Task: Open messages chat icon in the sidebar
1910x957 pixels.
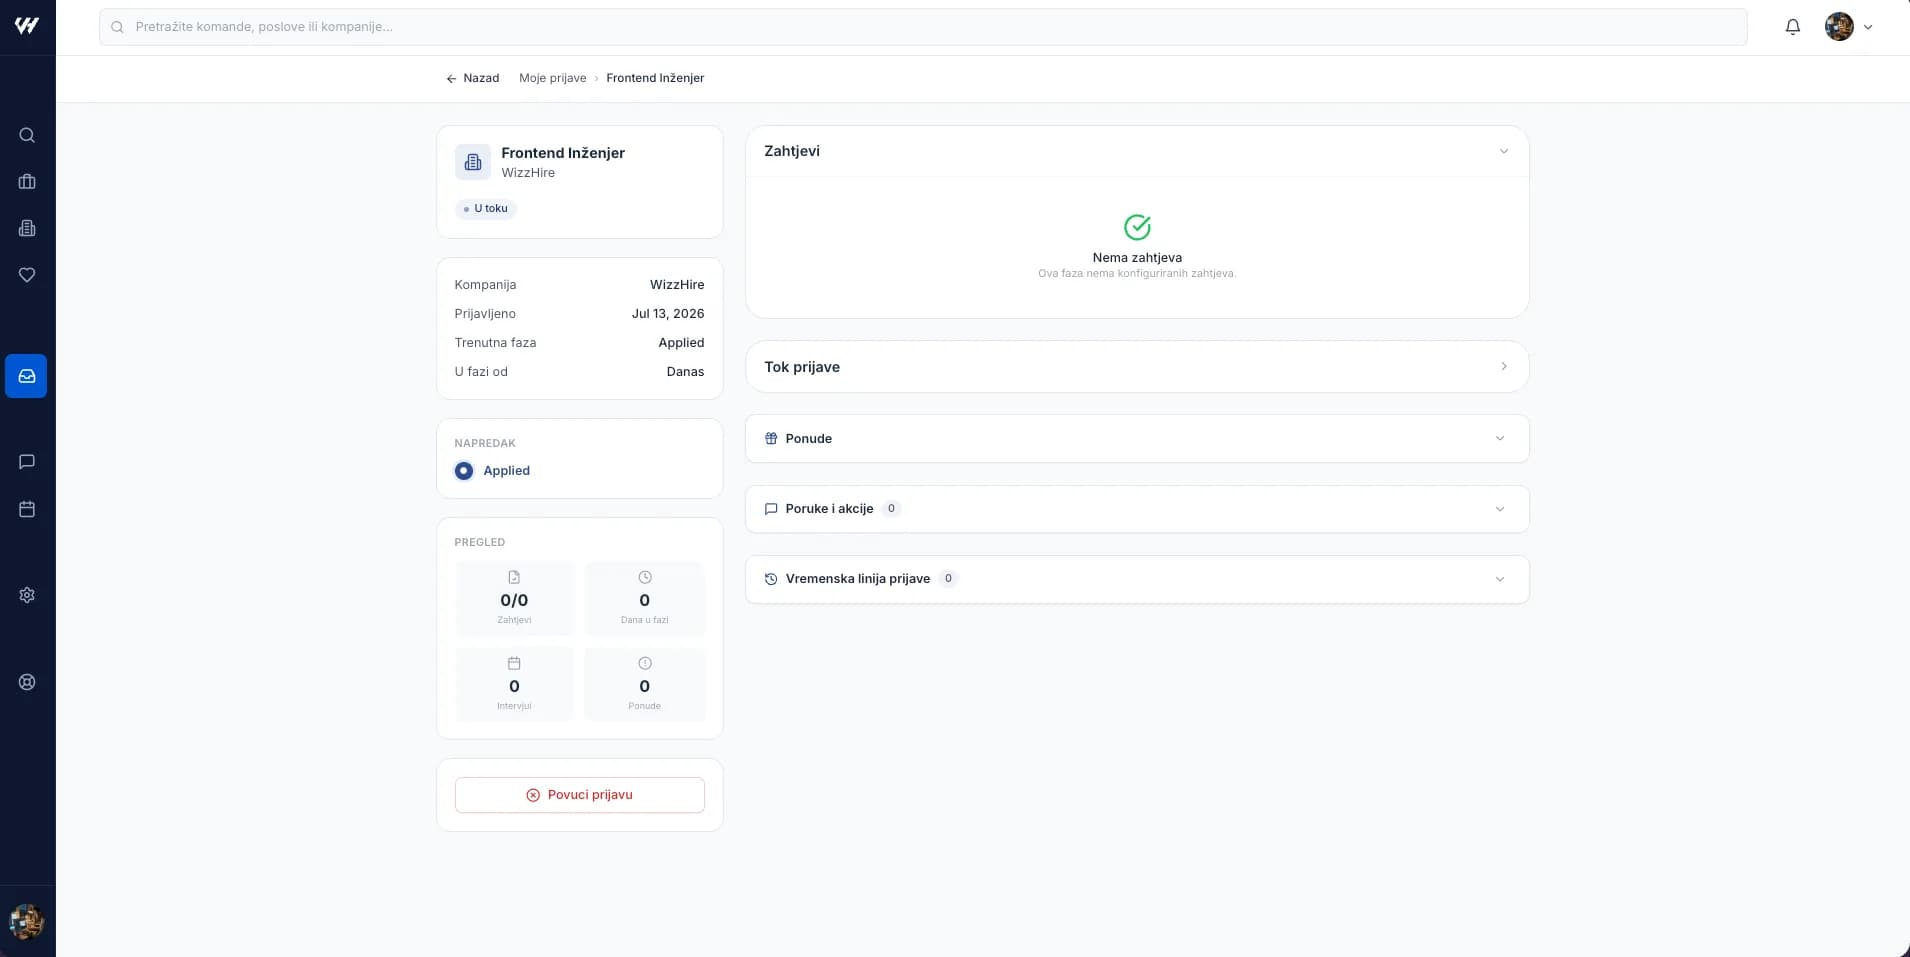Action: point(27,461)
